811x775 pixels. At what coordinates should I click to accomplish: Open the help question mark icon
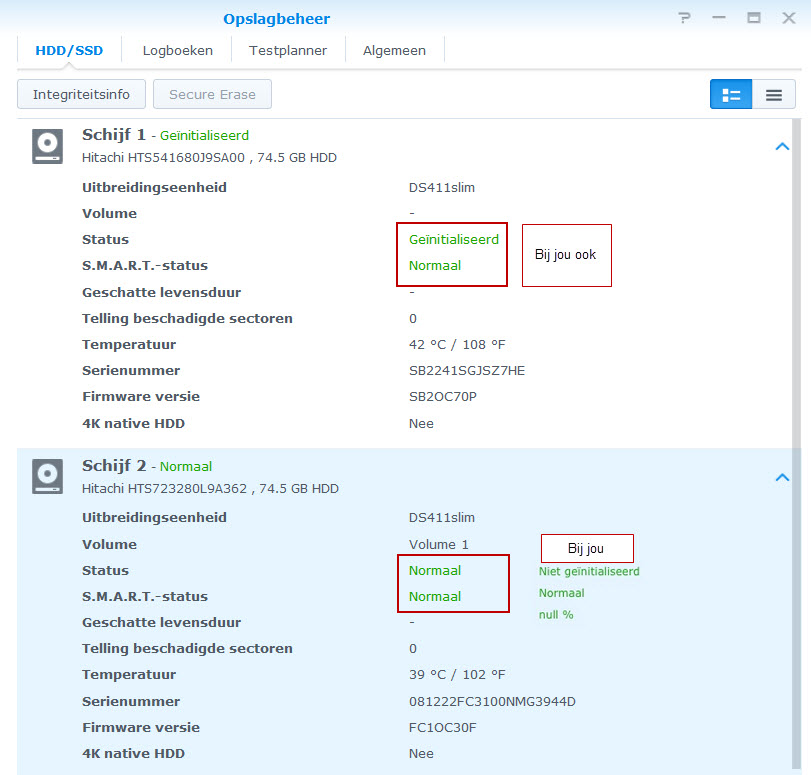684,18
